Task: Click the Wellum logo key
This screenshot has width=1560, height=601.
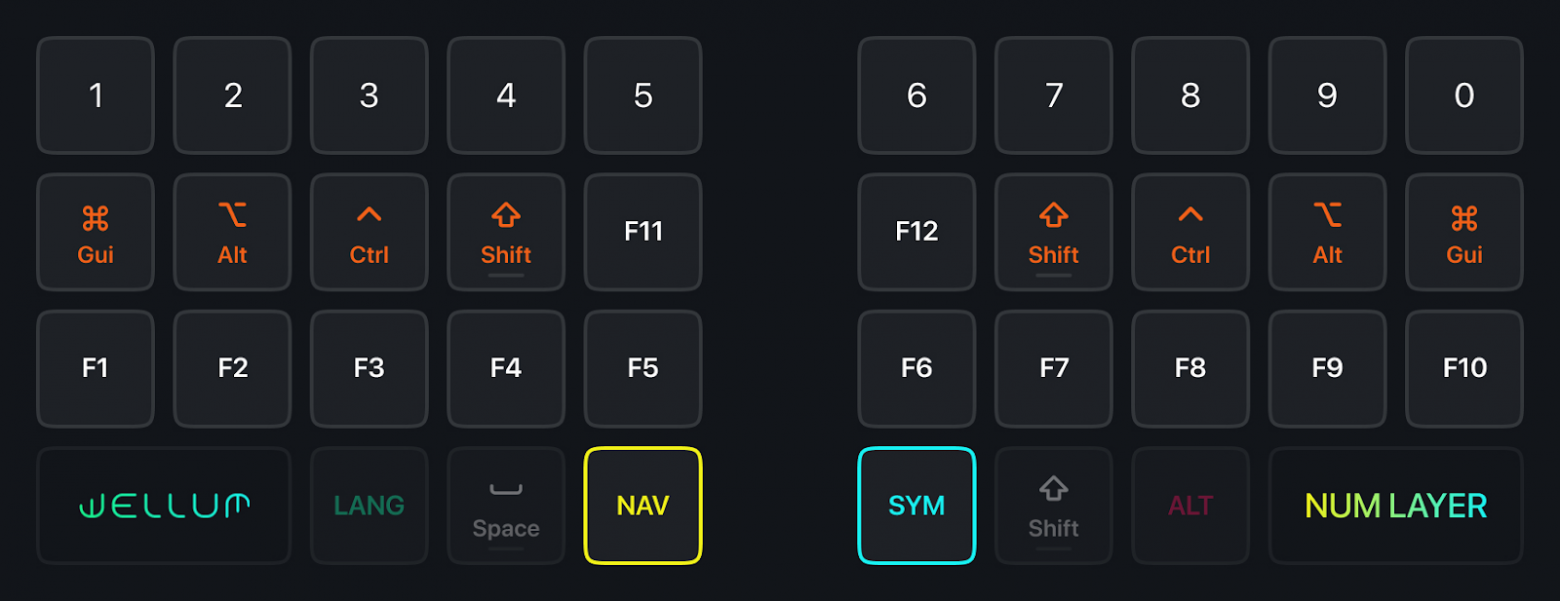Action: [x=164, y=506]
